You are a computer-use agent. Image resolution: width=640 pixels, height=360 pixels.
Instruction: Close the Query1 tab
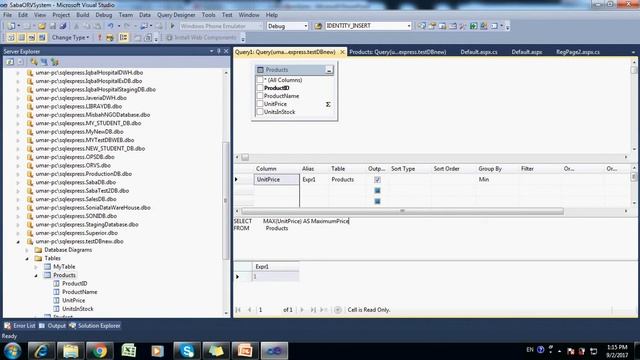point(342,52)
